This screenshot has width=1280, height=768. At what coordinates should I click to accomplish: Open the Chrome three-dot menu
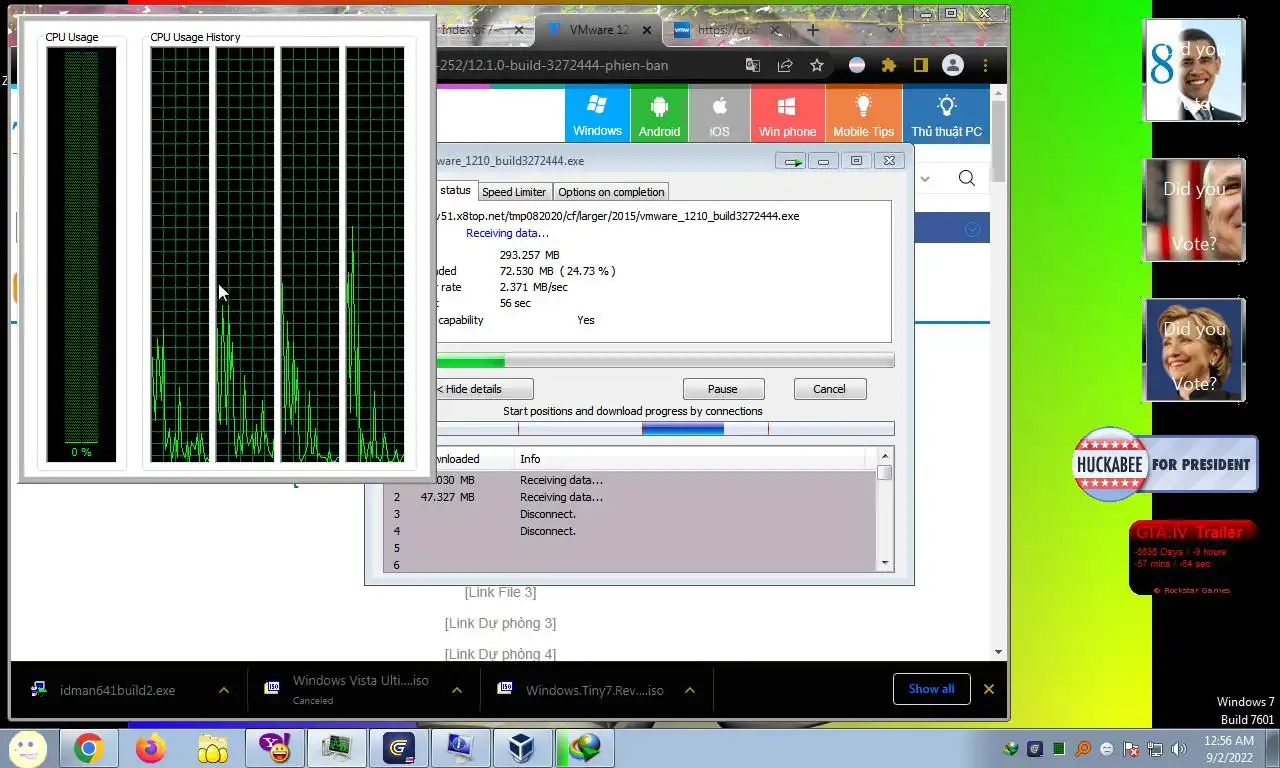(986, 65)
